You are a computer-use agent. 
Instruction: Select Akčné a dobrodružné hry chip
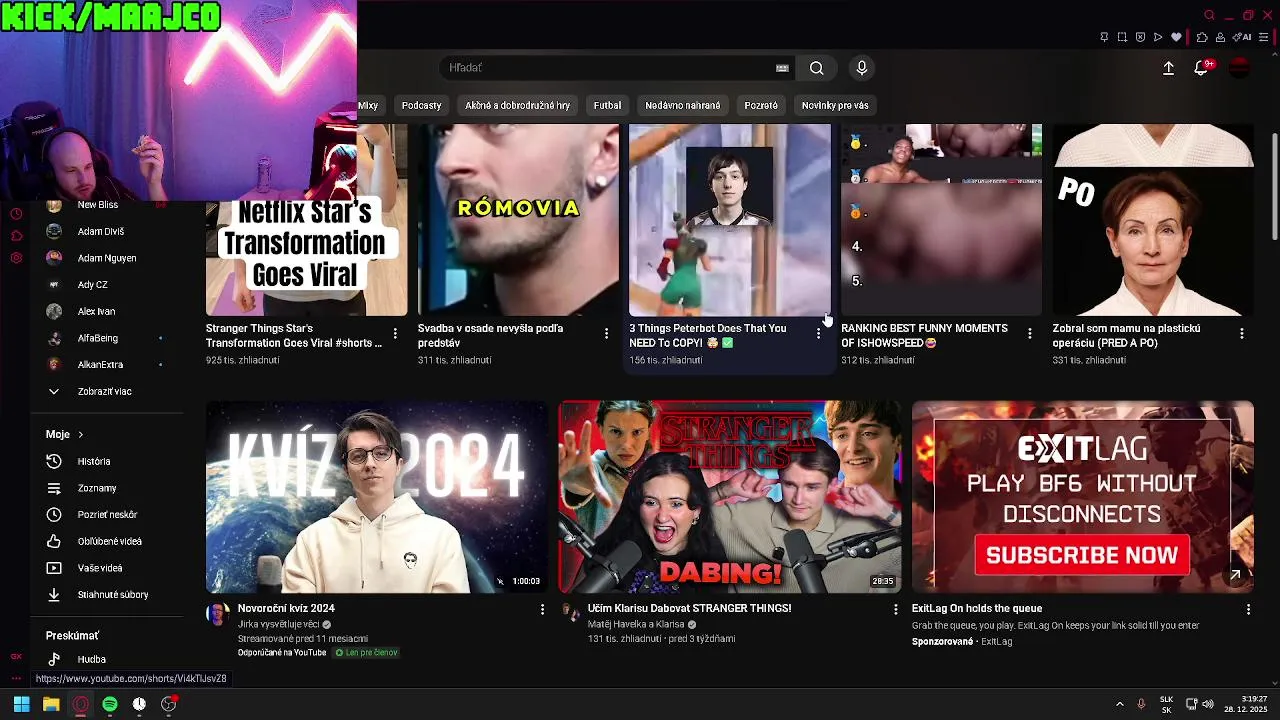point(517,105)
